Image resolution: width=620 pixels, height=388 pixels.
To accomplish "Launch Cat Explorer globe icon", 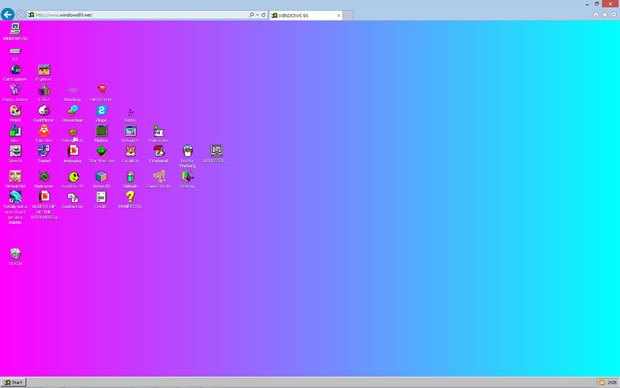I will pyautogui.click(x=15, y=73).
